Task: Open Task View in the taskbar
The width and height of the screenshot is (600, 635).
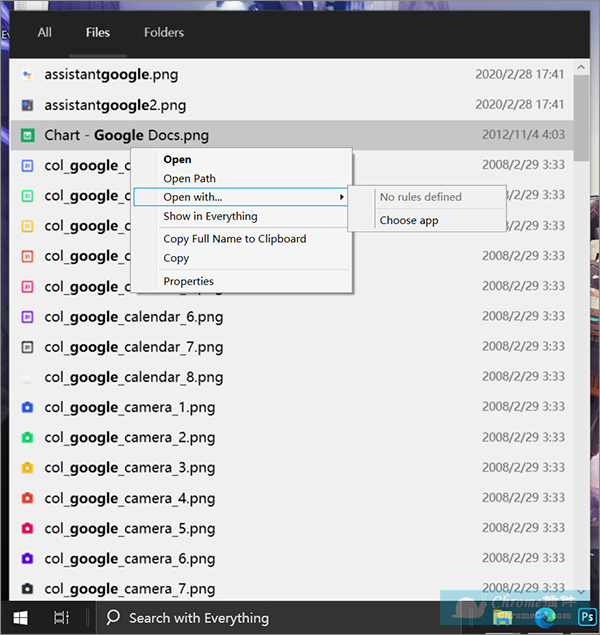Action: (x=61, y=617)
